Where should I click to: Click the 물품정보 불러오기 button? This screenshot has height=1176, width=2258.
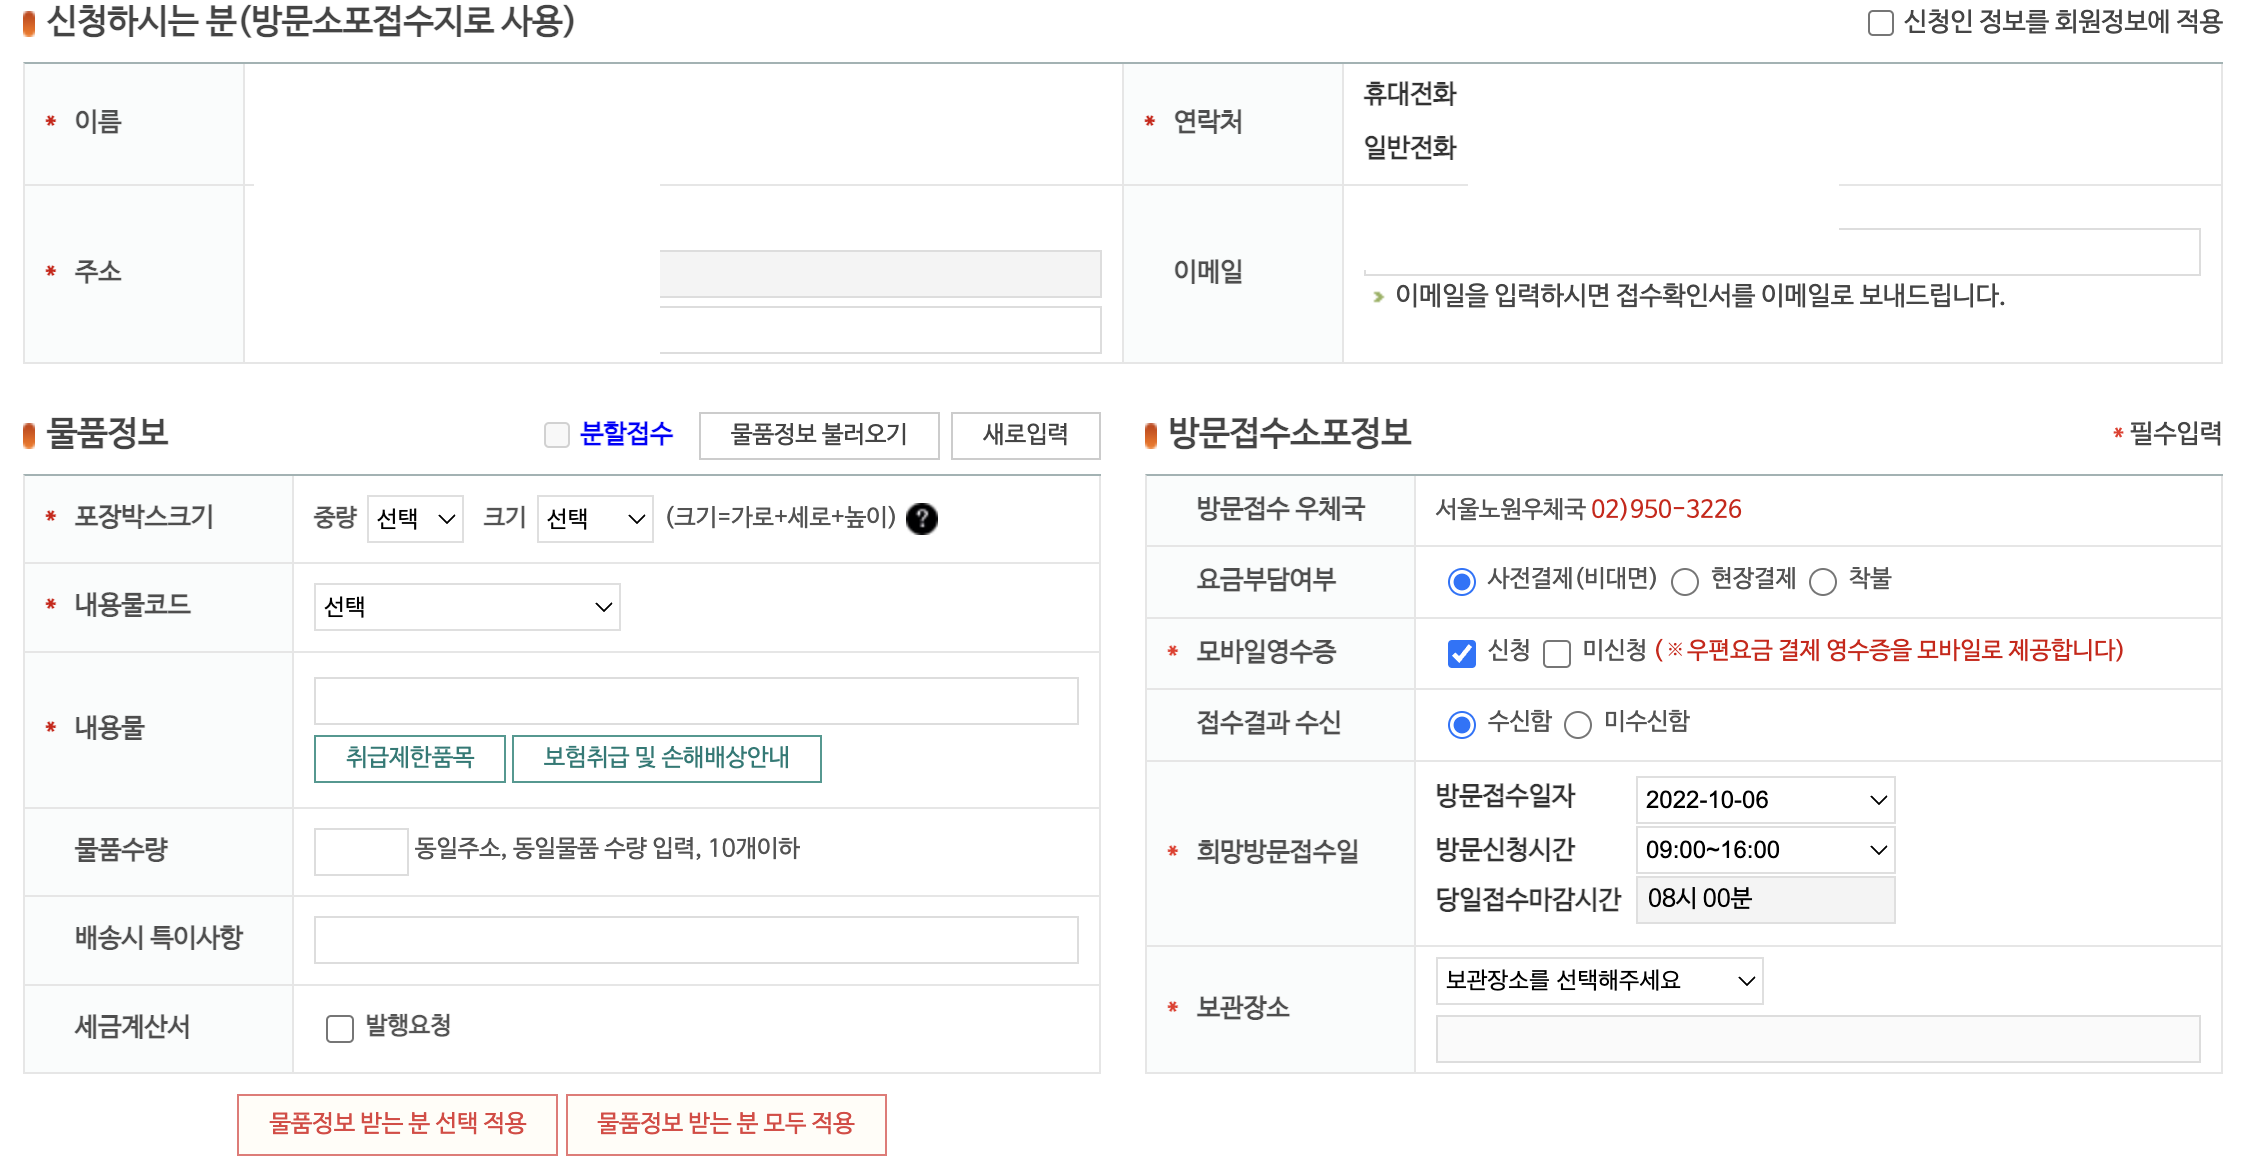click(x=819, y=435)
